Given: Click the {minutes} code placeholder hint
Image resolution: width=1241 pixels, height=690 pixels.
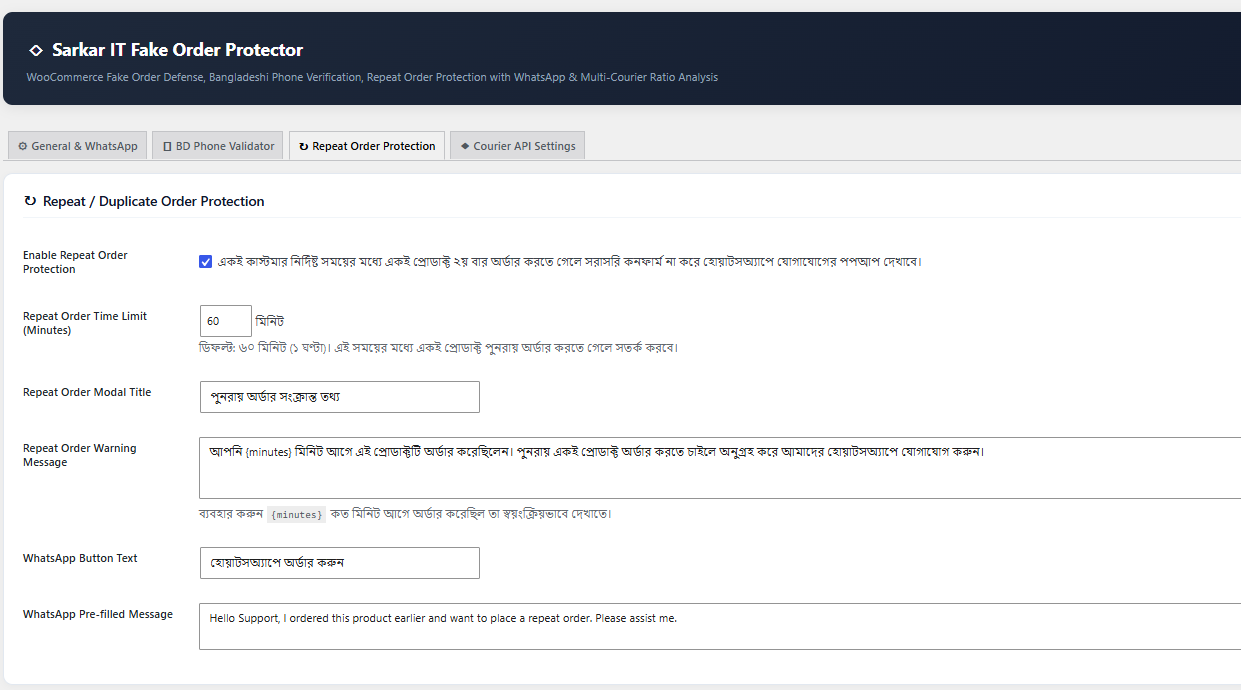Looking at the screenshot, I should [297, 514].
